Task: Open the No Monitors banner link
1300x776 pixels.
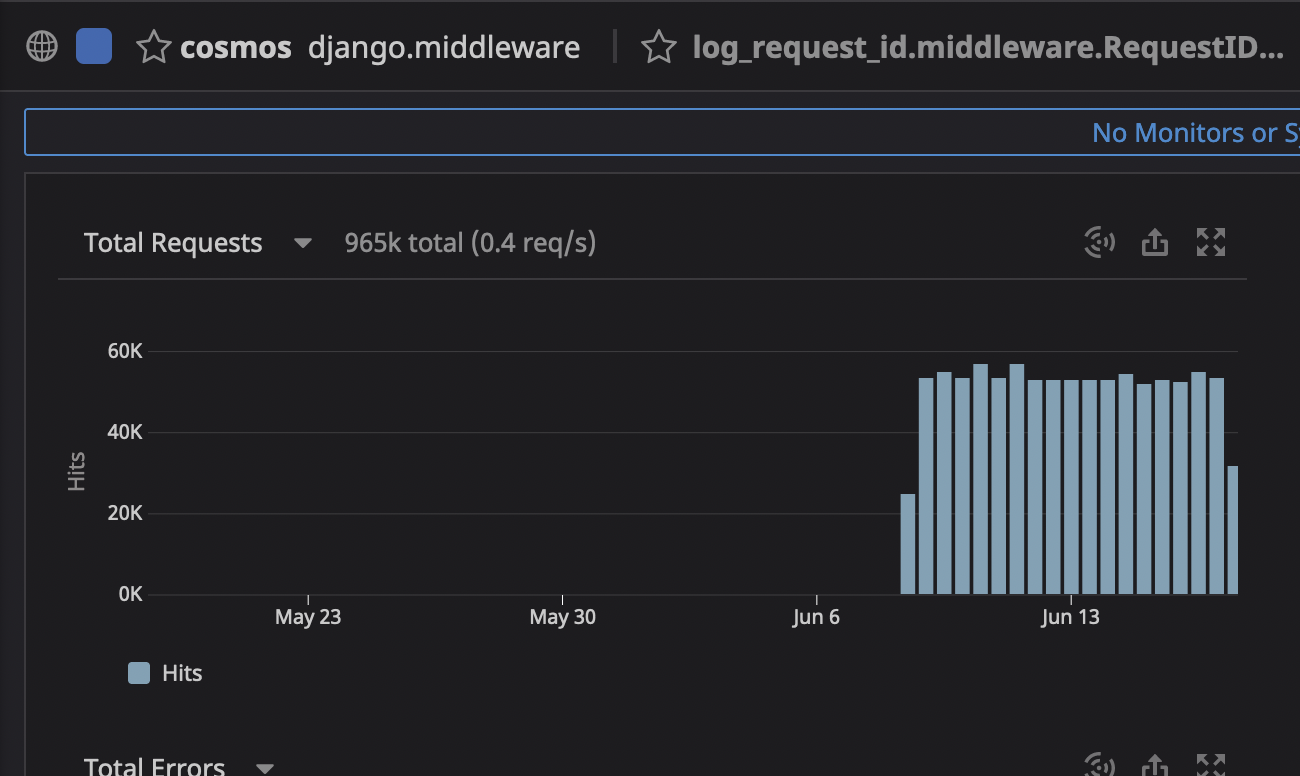Action: pos(1195,132)
